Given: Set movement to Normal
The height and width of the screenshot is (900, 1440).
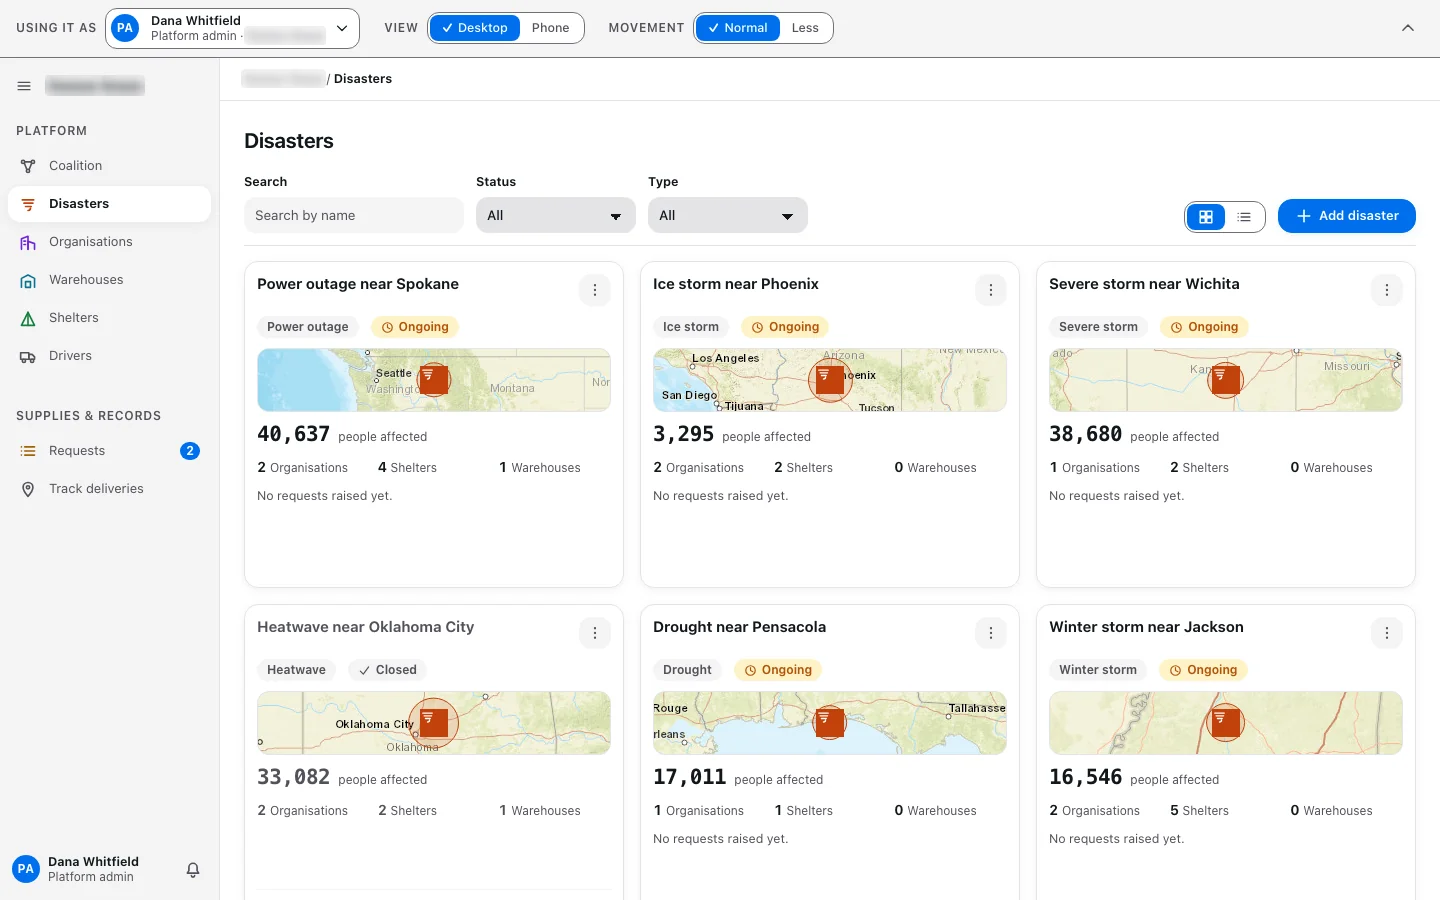Looking at the screenshot, I should click(x=738, y=28).
